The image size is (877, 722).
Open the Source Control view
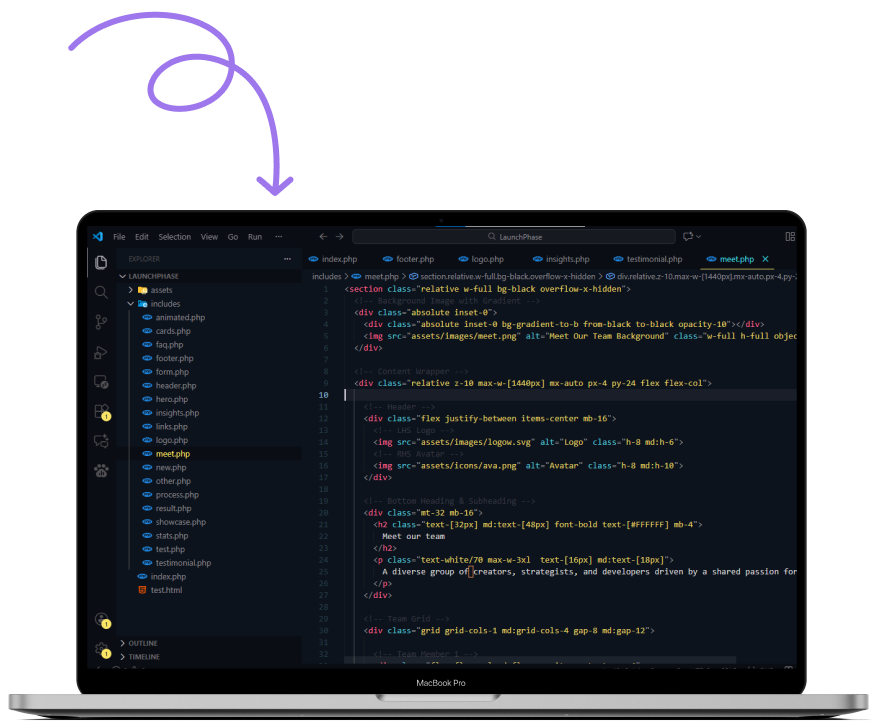pyautogui.click(x=101, y=322)
